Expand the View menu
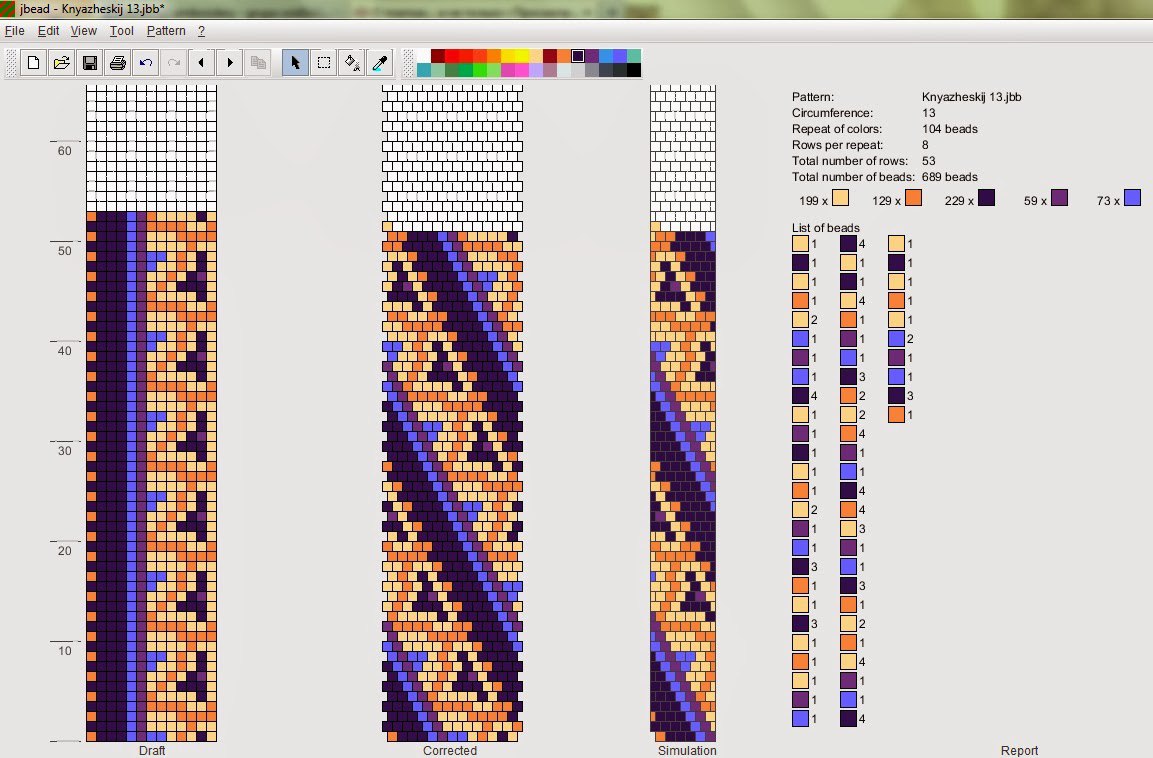1153x758 pixels. point(84,31)
